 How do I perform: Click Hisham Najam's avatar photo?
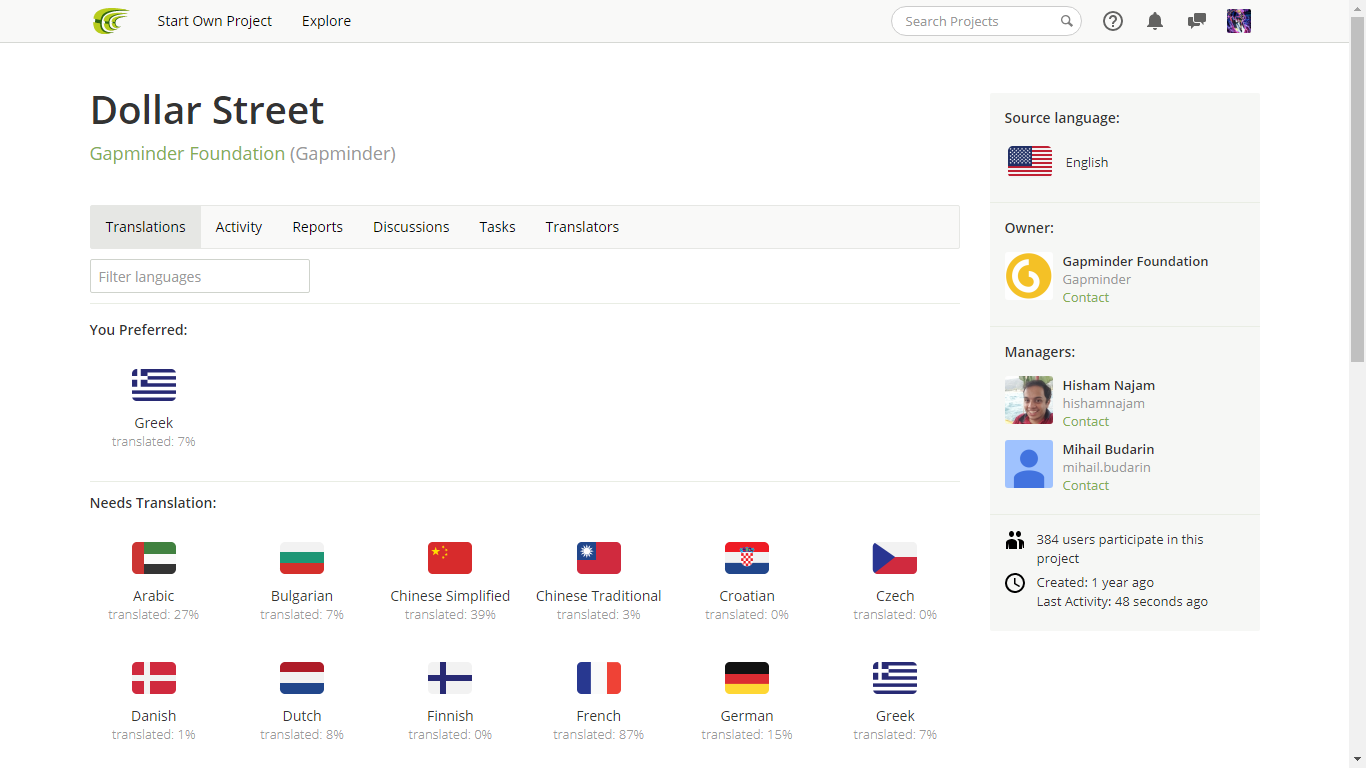click(1029, 400)
